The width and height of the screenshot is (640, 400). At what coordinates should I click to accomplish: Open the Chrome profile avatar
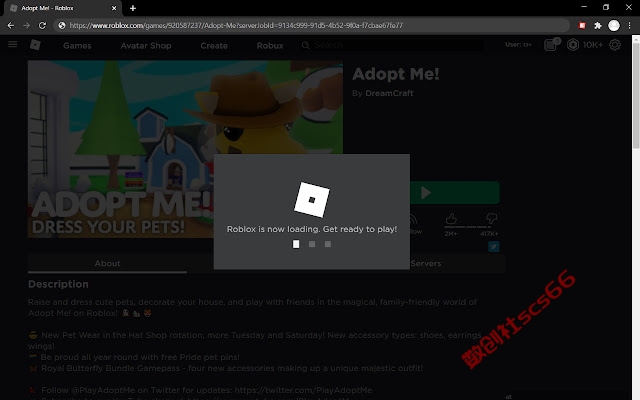(x=614, y=25)
